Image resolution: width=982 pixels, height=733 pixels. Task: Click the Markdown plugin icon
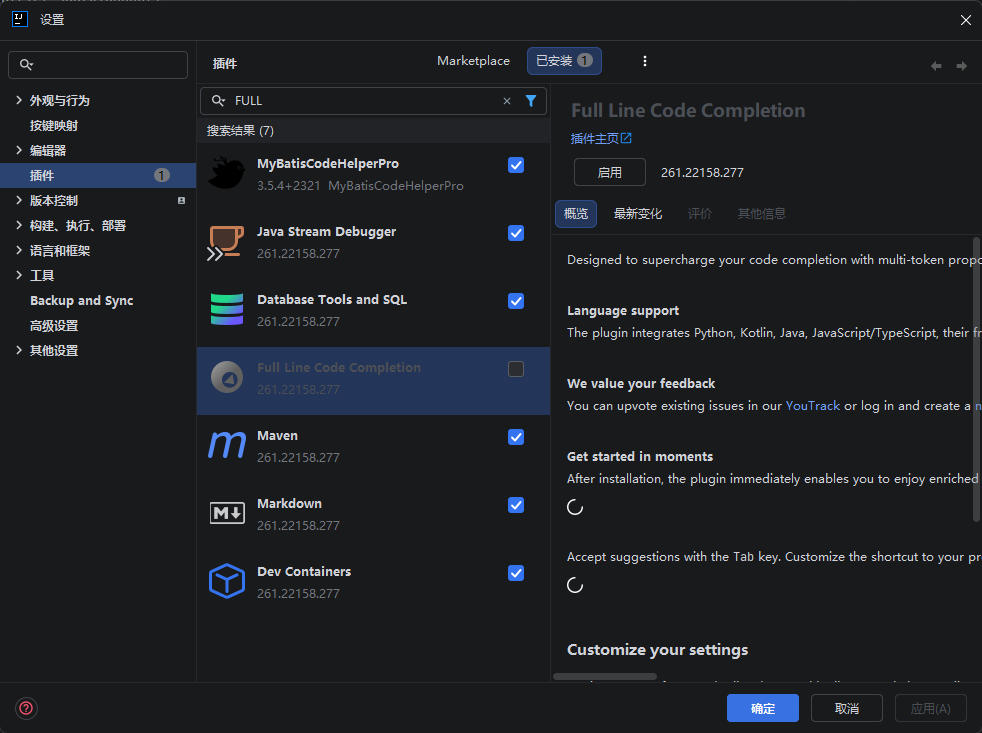[x=227, y=513]
